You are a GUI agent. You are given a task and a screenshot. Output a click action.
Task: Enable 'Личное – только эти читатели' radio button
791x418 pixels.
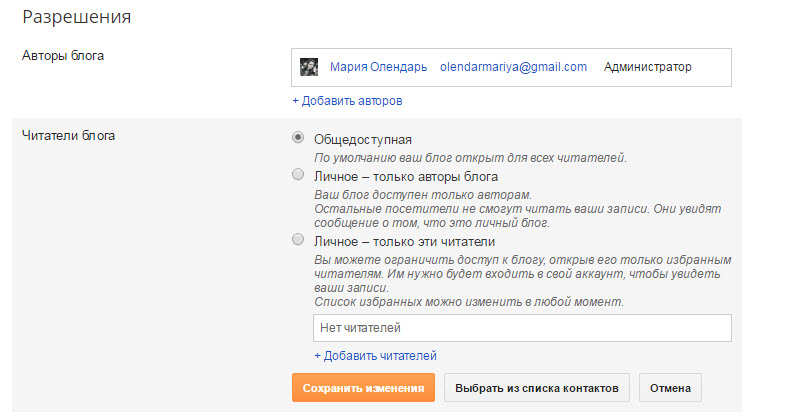[297, 240]
